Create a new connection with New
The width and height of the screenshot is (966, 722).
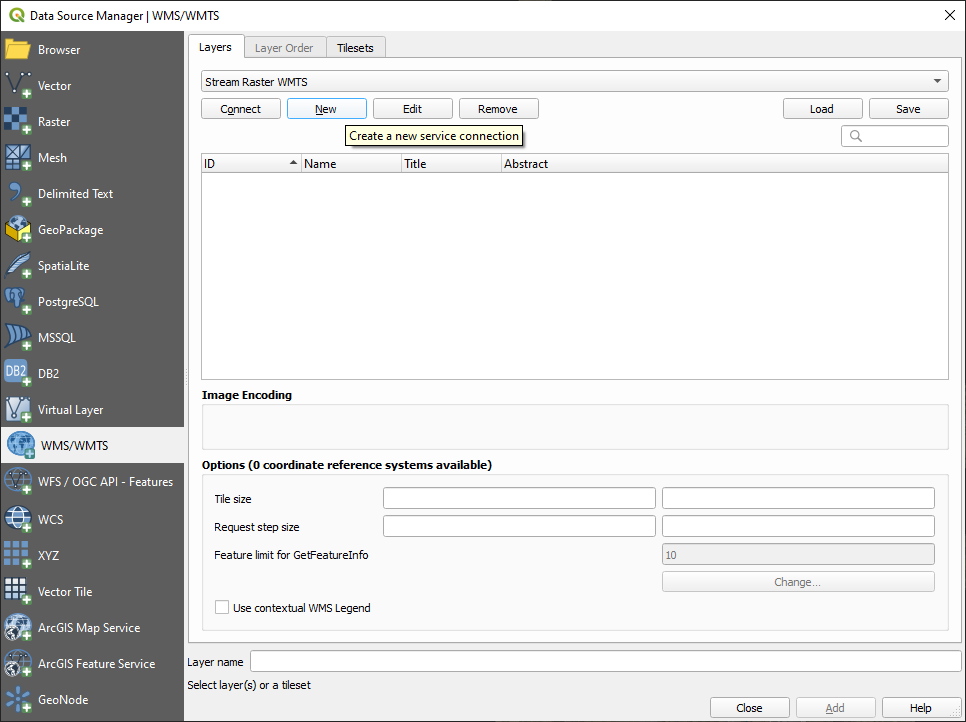(327, 109)
